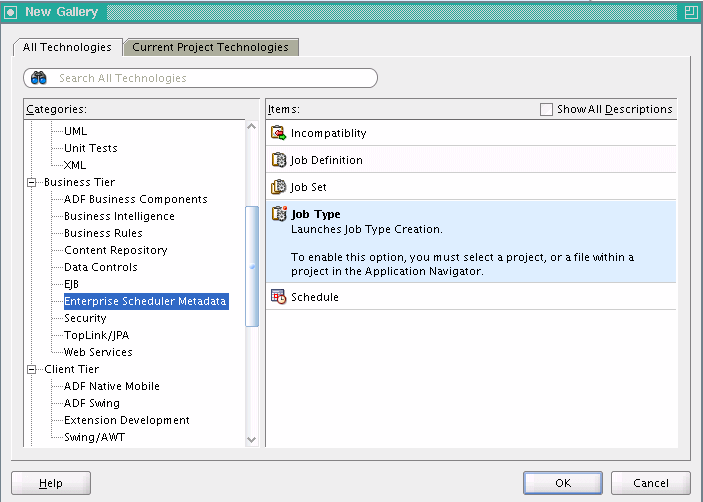Select Data Controls category
The height and width of the screenshot is (502, 703).
coord(100,267)
